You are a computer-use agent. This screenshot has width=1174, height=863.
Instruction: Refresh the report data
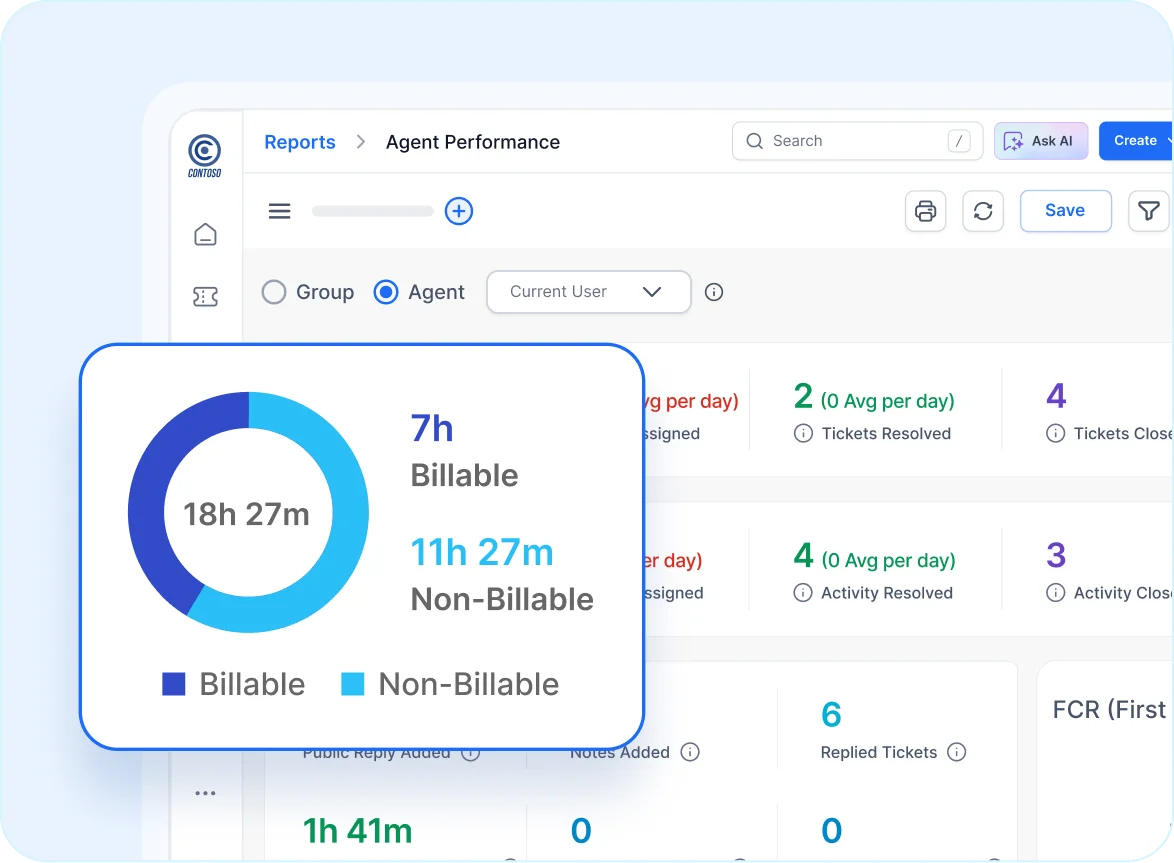pyautogui.click(x=983, y=211)
